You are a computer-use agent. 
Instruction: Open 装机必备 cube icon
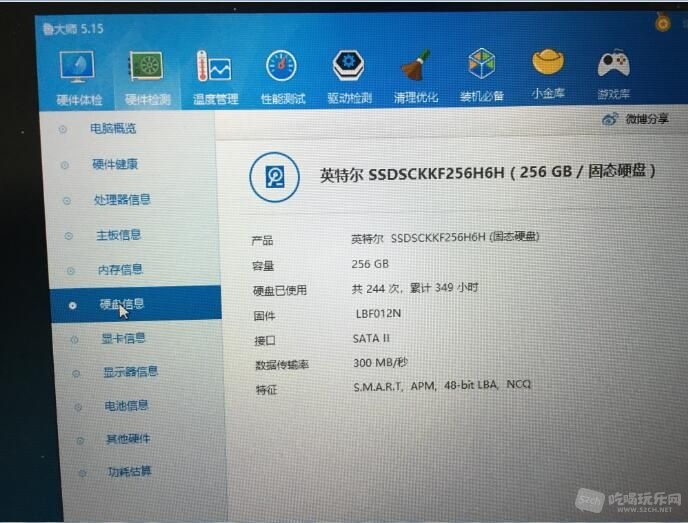coord(481,64)
